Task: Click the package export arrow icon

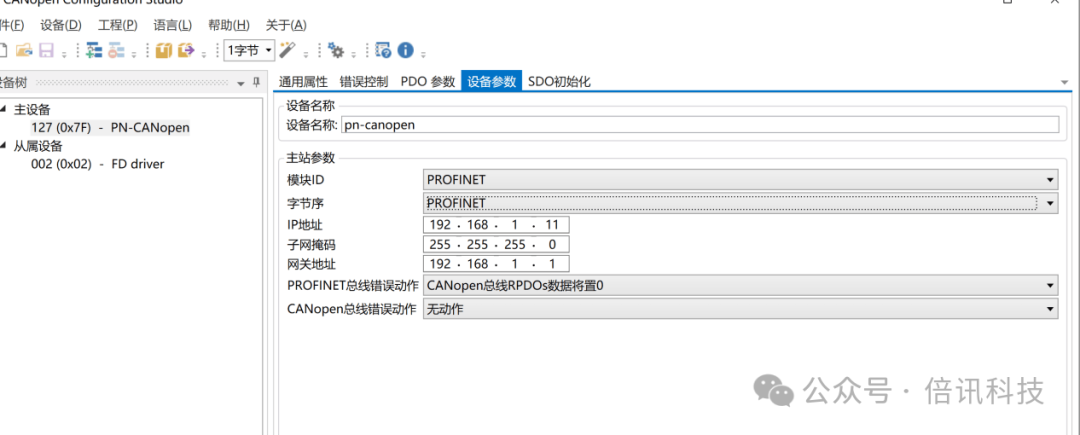Action: (186, 50)
